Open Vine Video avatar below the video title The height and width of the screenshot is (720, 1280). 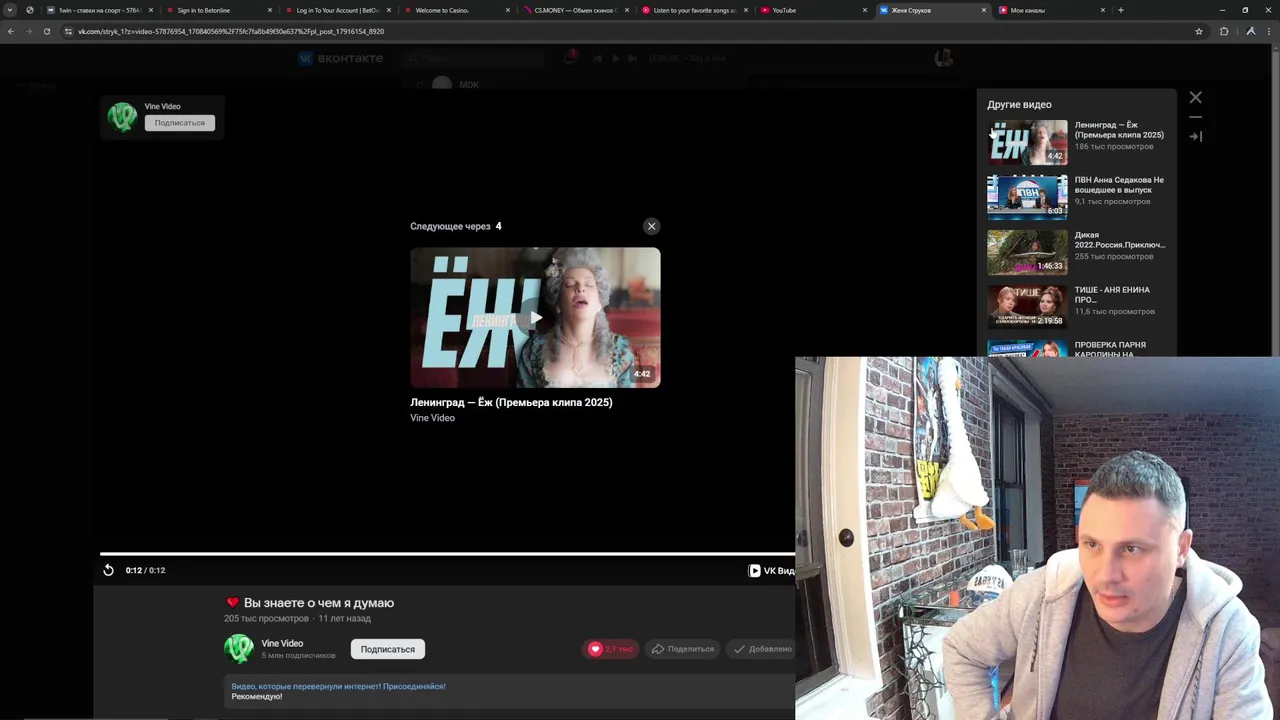238,648
